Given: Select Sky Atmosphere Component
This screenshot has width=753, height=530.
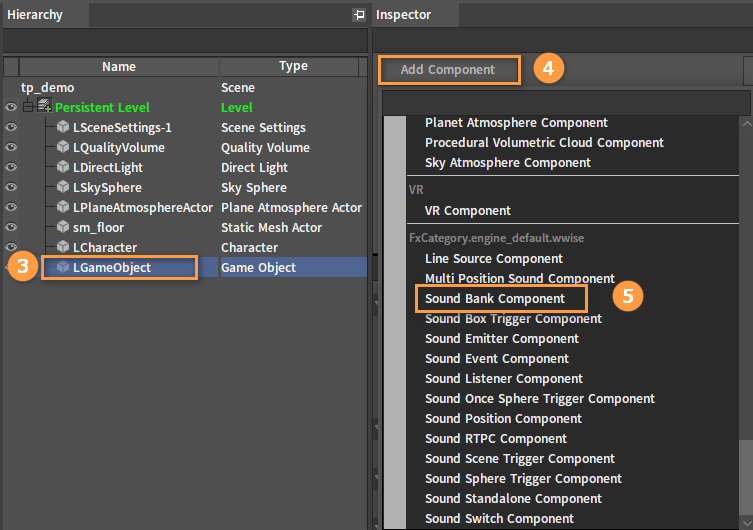Looking at the screenshot, I should [x=508, y=163].
